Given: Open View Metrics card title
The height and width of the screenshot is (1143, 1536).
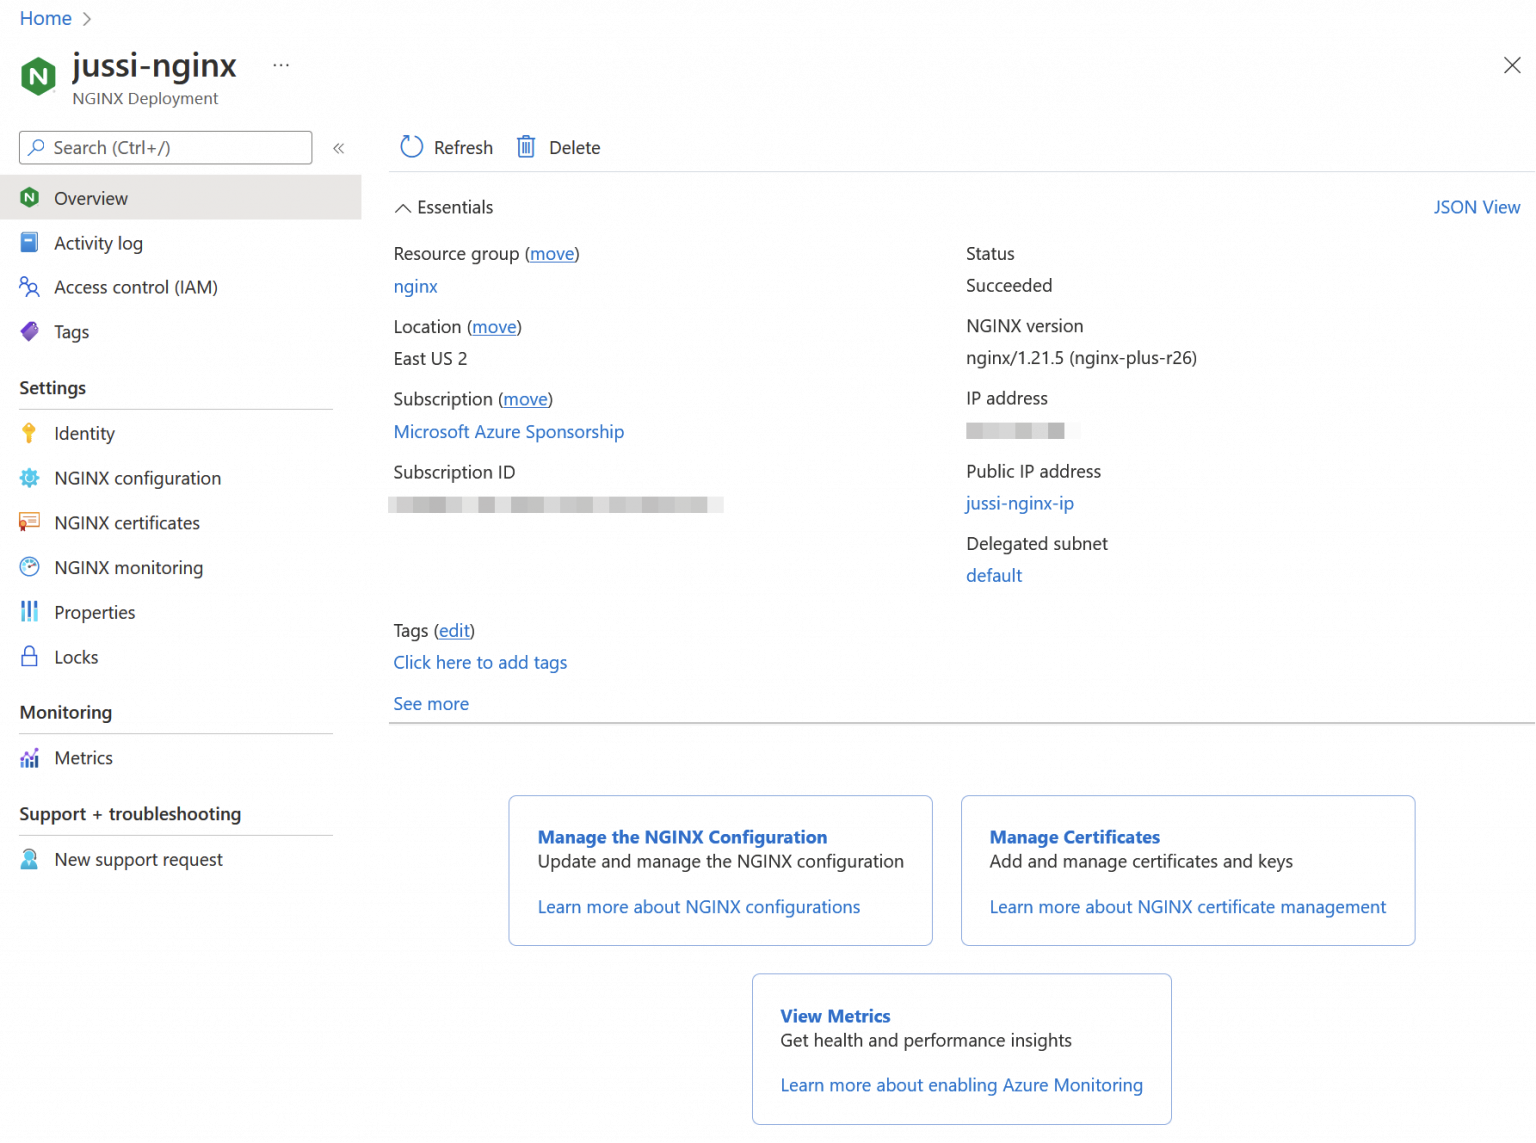Looking at the screenshot, I should click(x=835, y=1016).
